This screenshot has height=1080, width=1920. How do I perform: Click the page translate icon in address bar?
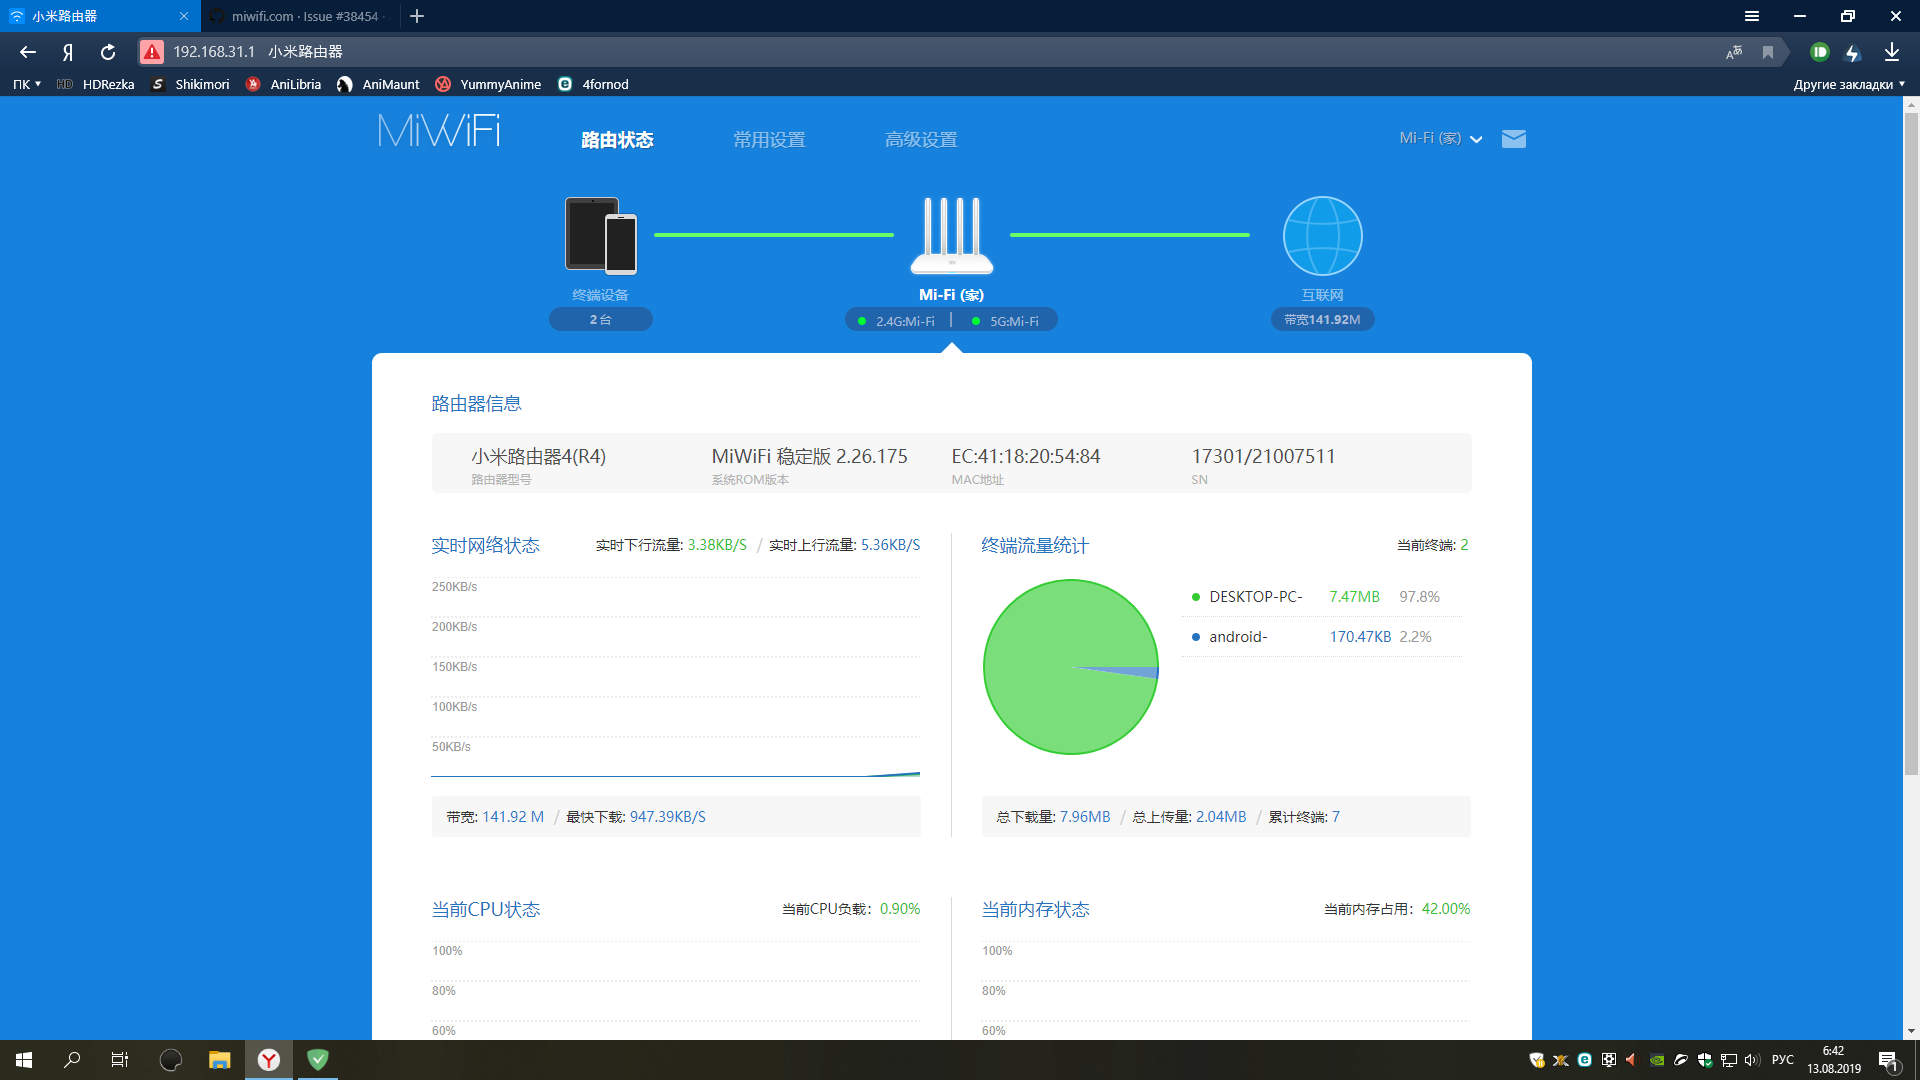1734,52
